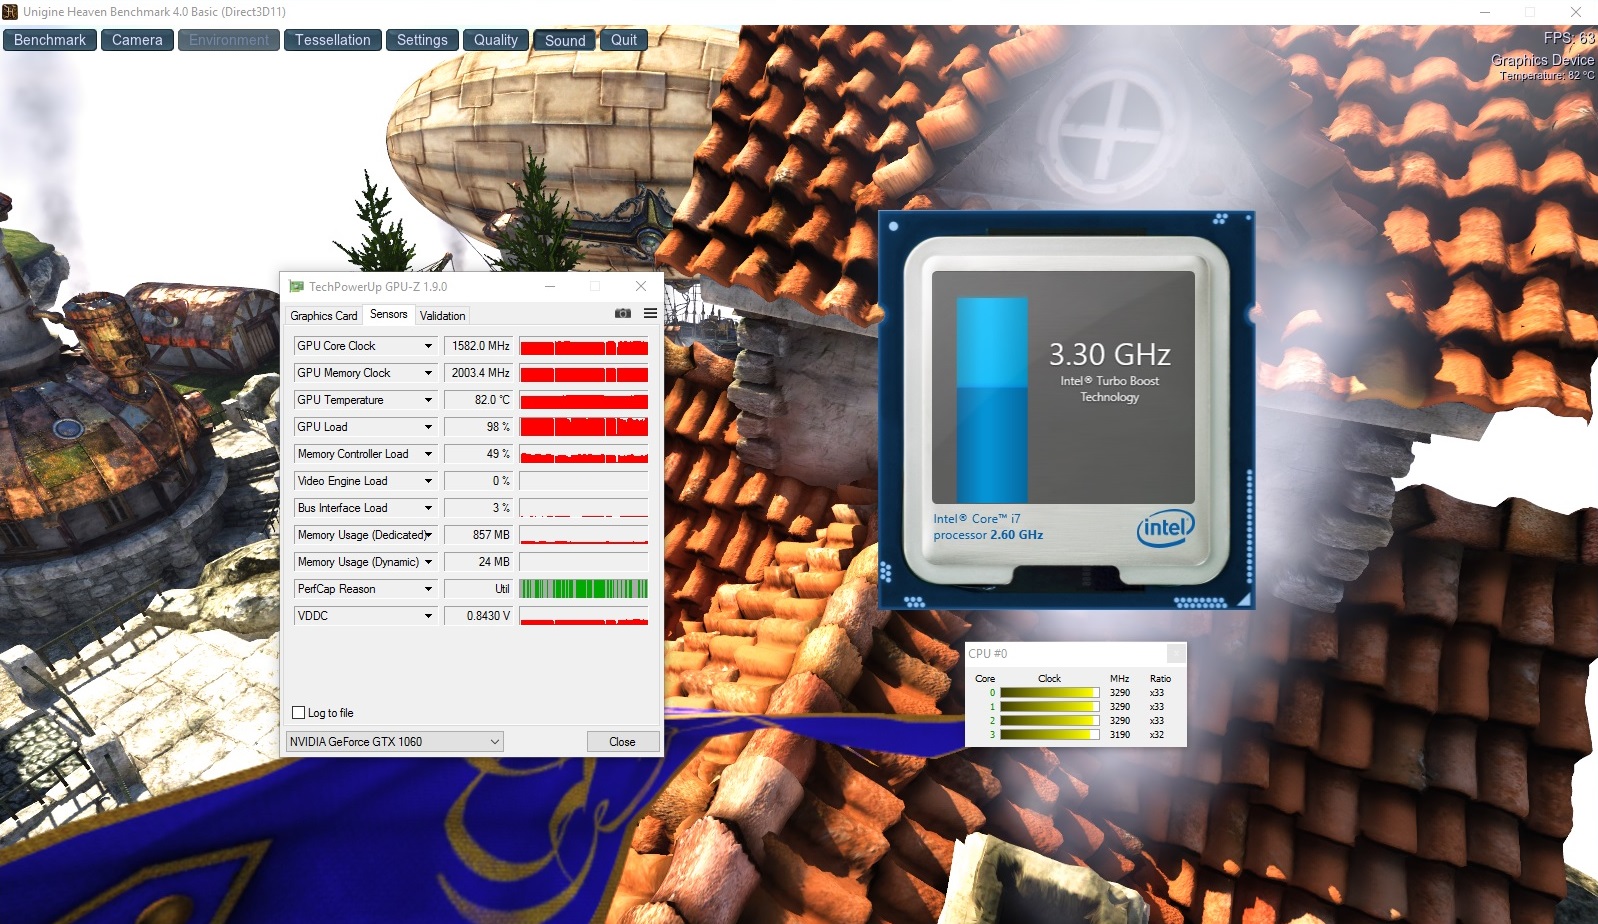1598x924 pixels.
Task: Click the Turbo Boost blue frequency bar
Action: click(992, 400)
